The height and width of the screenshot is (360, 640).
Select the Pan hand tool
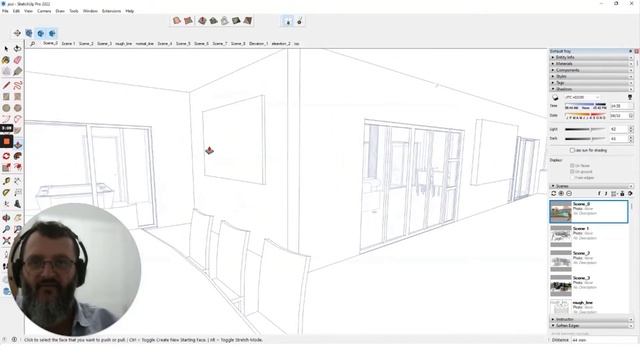tap(18, 218)
